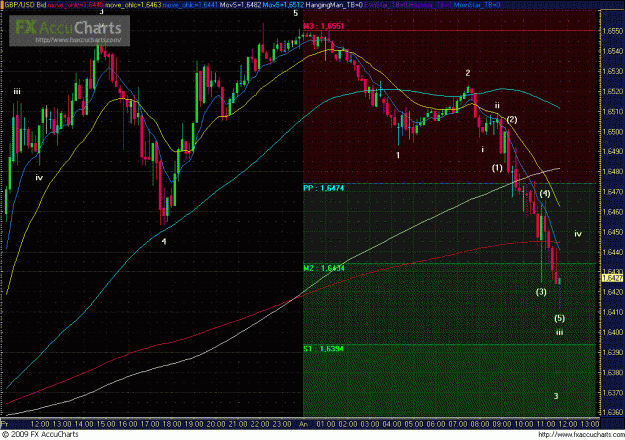Screen dimensions: 625x440
Task: Click the wave (5) annotation
Action: point(560,318)
